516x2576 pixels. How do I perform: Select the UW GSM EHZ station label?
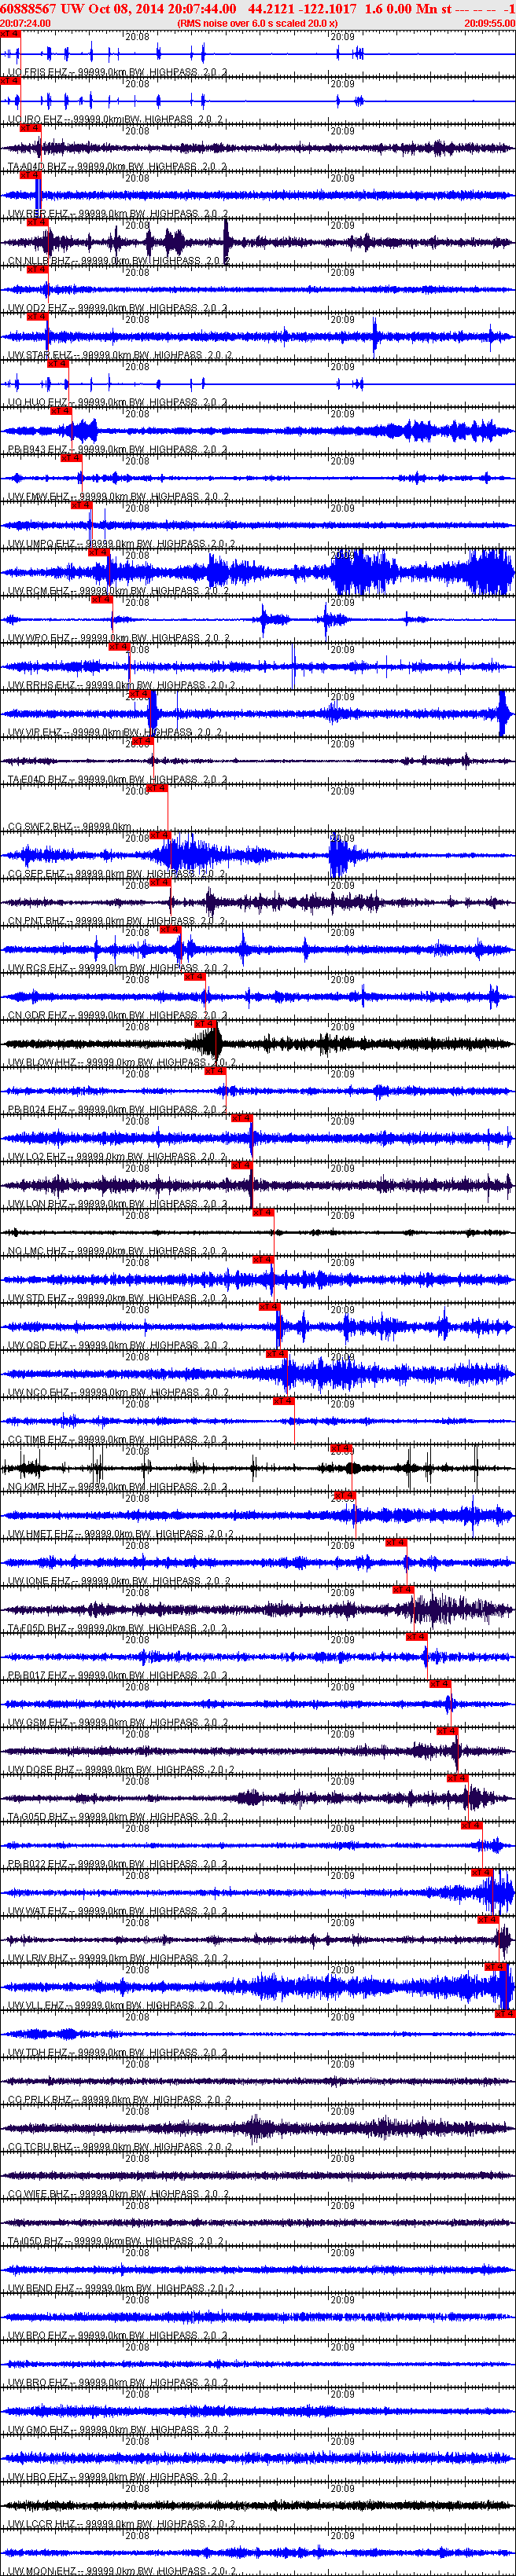tap(117, 1722)
